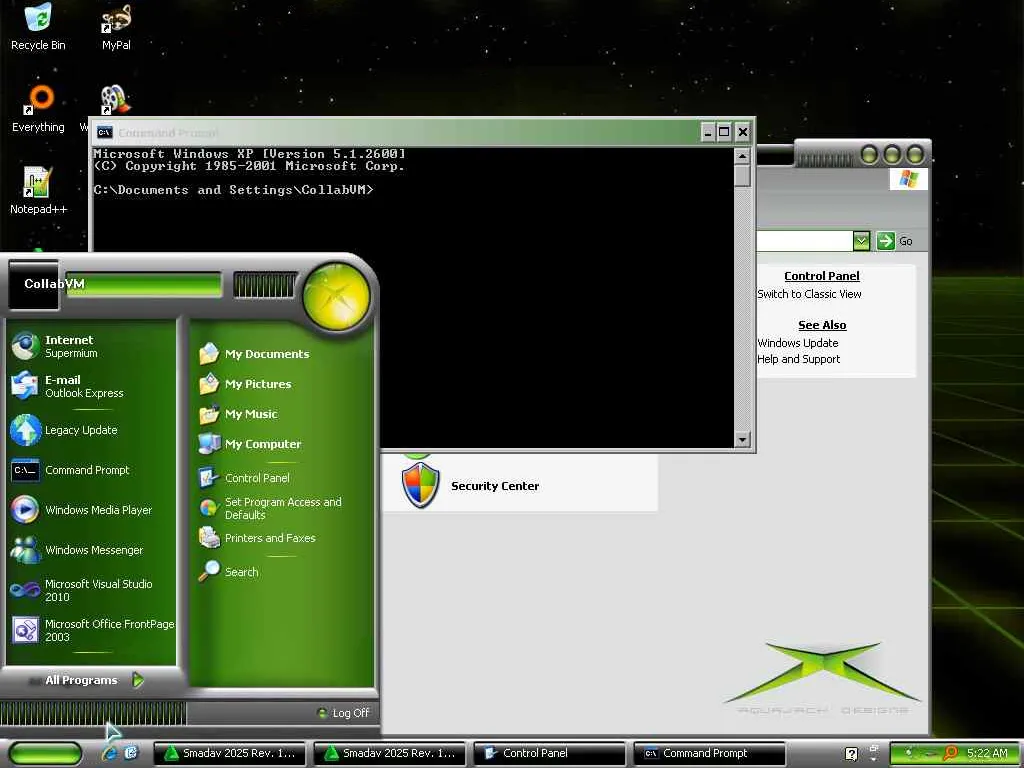Click the Control Panel sidebar heading
Viewport: 1024px width, 768px height.
[x=822, y=276]
